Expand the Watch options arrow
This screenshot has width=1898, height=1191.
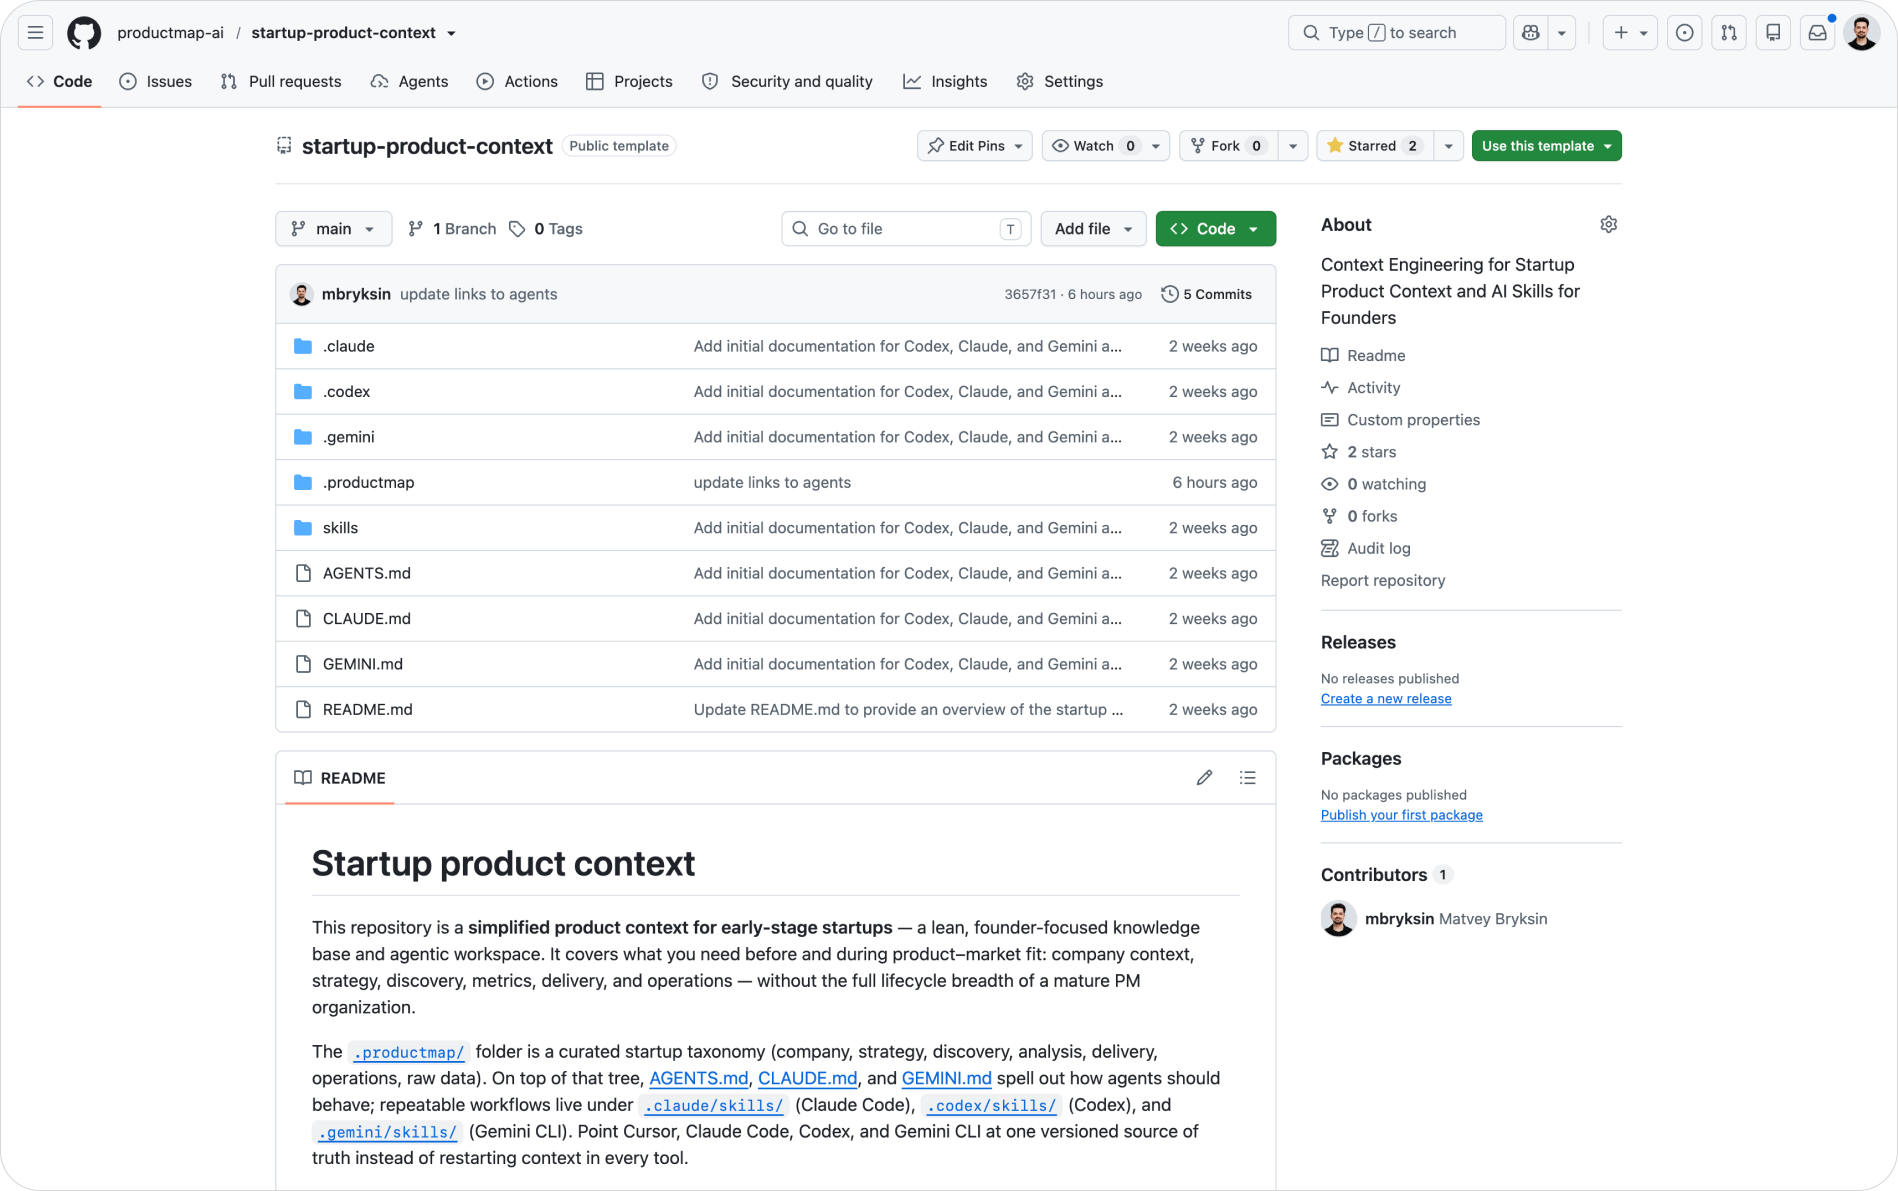pyautogui.click(x=1156, y=146)
